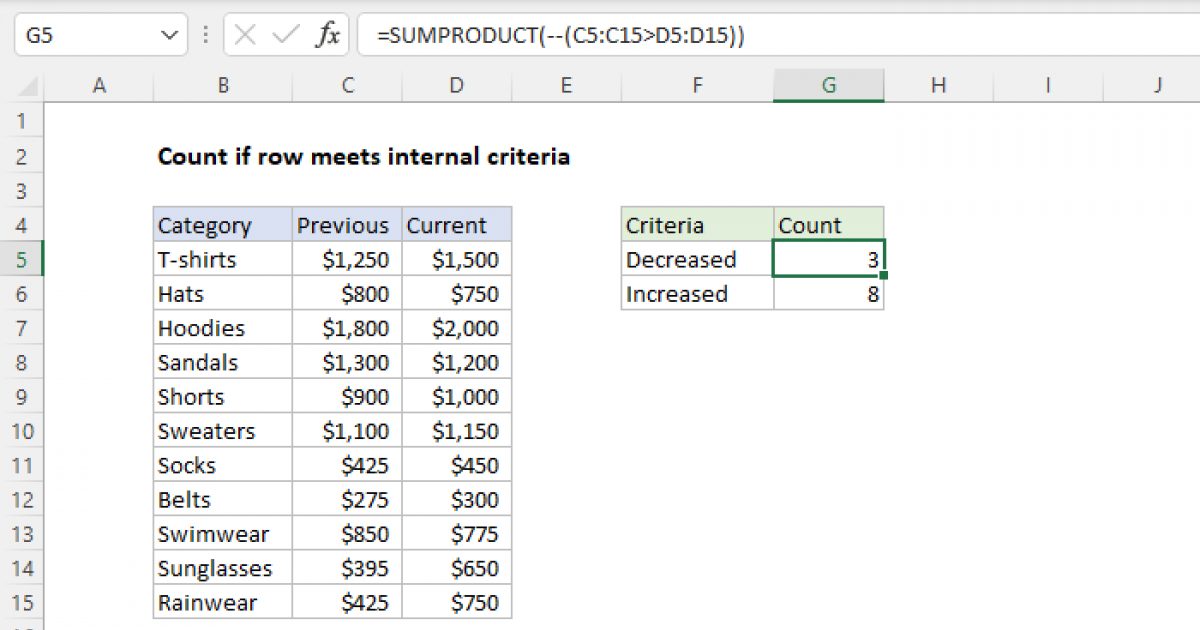Click row 5 header
The width and height of the screenshot is (1200, 630).
click(22, 259)
